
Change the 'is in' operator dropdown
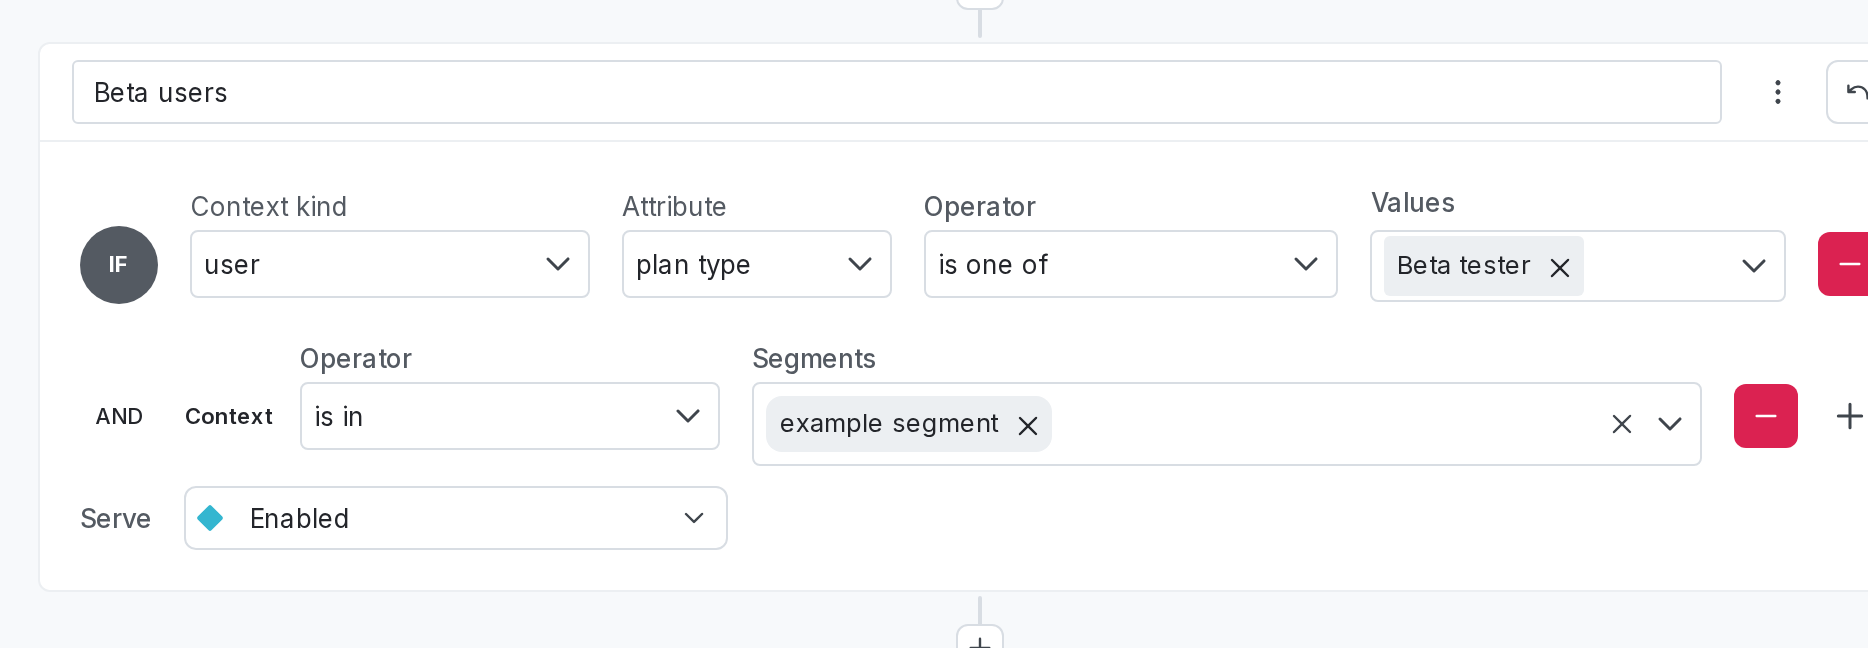509,416
